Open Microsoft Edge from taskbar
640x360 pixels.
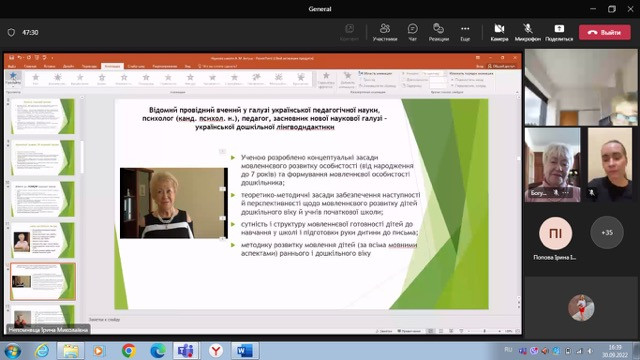click(x=158, y=351)
